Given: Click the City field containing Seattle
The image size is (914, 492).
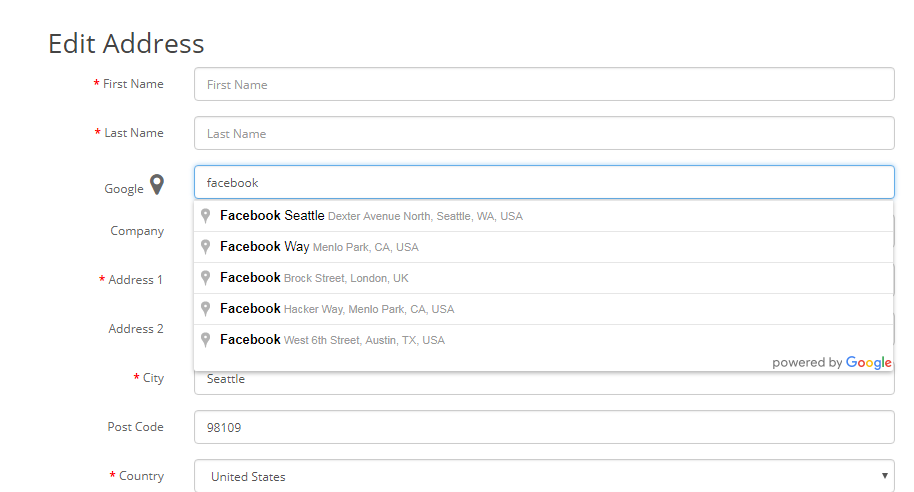Looking at the screenshot, I should [544, 383].
